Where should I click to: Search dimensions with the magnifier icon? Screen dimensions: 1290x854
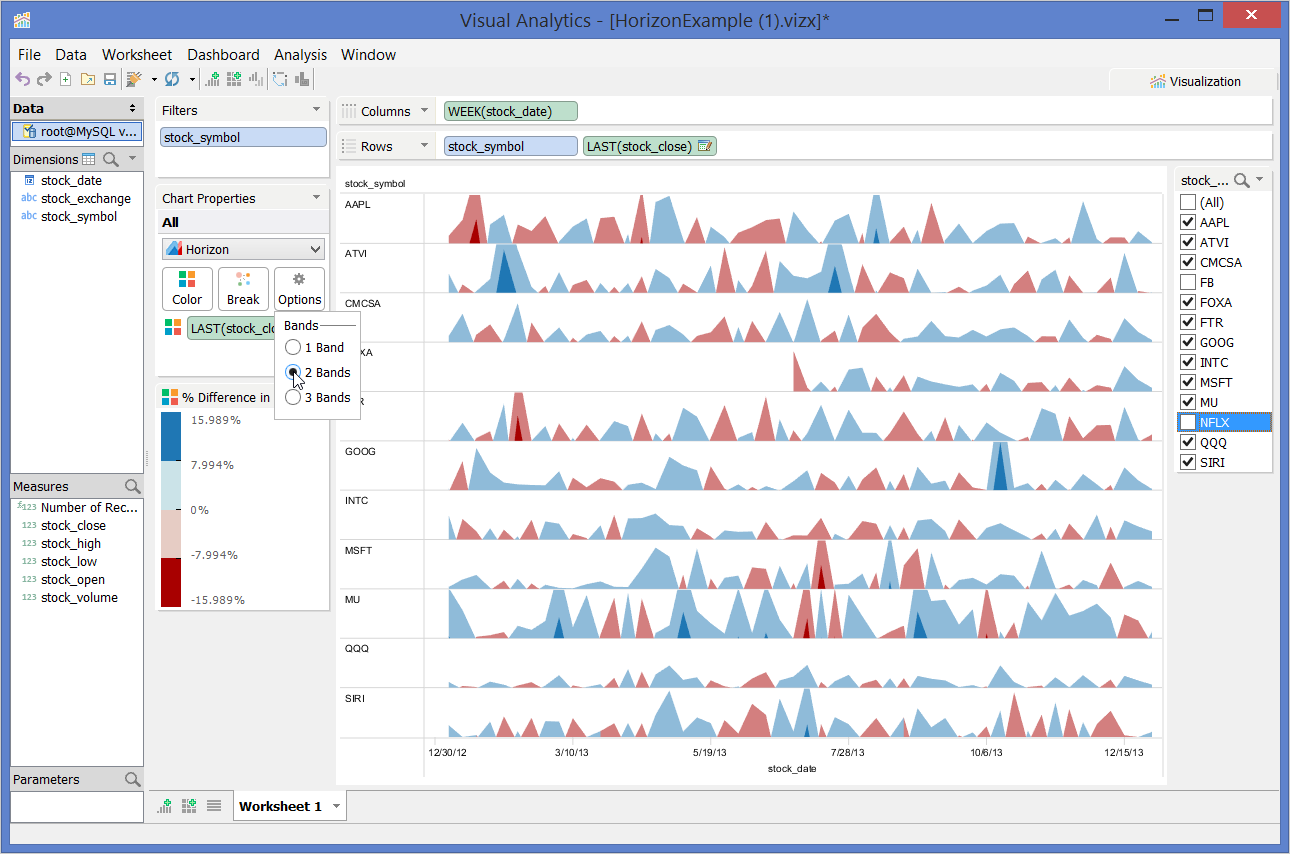click(x=111, y=159)
